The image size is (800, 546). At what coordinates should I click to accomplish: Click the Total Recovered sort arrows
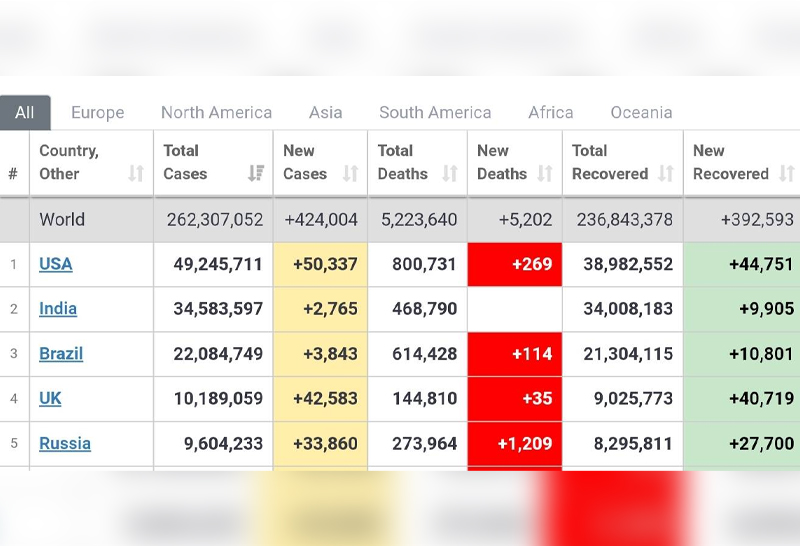point(666,174)
